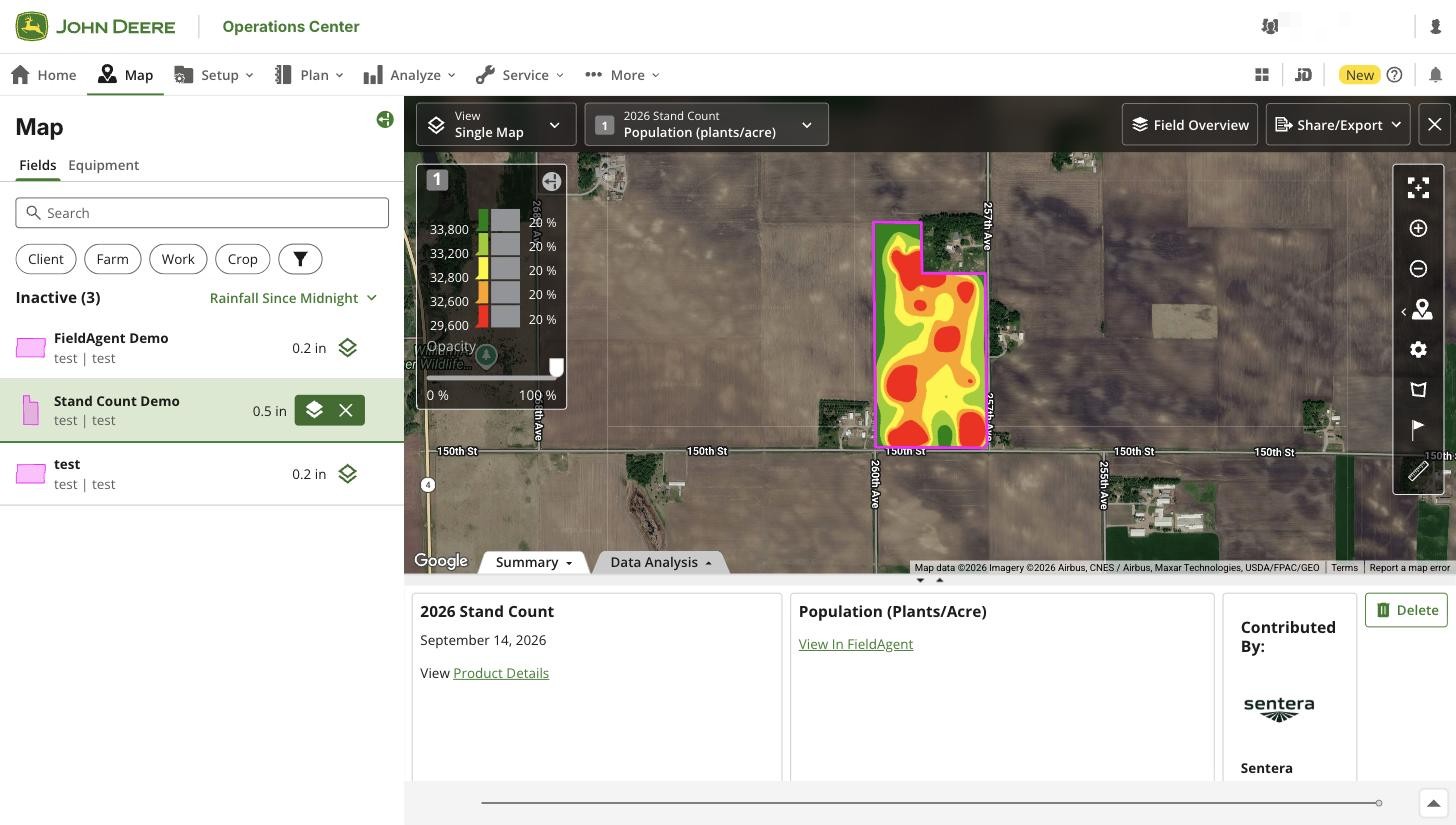Toggle the Crop filter chip
The height and width of the screenshot is (825, 1456).
coord(243,259)
